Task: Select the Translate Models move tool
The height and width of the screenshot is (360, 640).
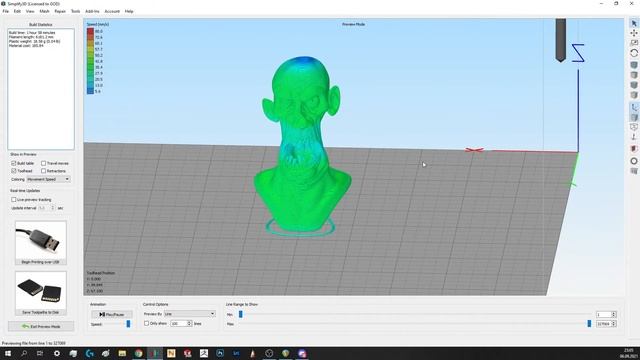Action: tap(634, 33)
